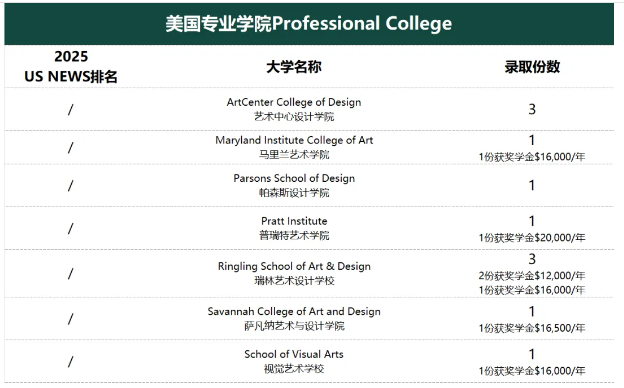Viewport: 624px width, 388px height.
Task: Click Maryland Institute College of Art text
Action: pos(294,140)
